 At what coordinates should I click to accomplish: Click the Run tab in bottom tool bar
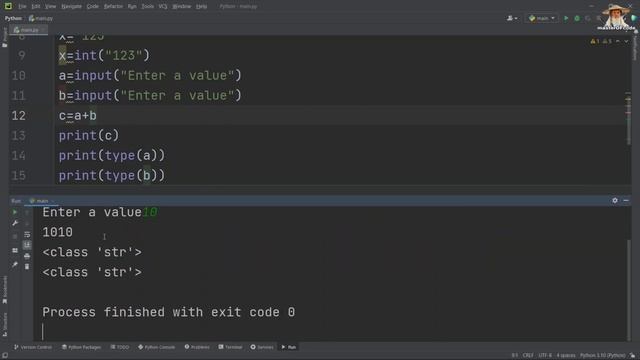click(x=289, y=347)
